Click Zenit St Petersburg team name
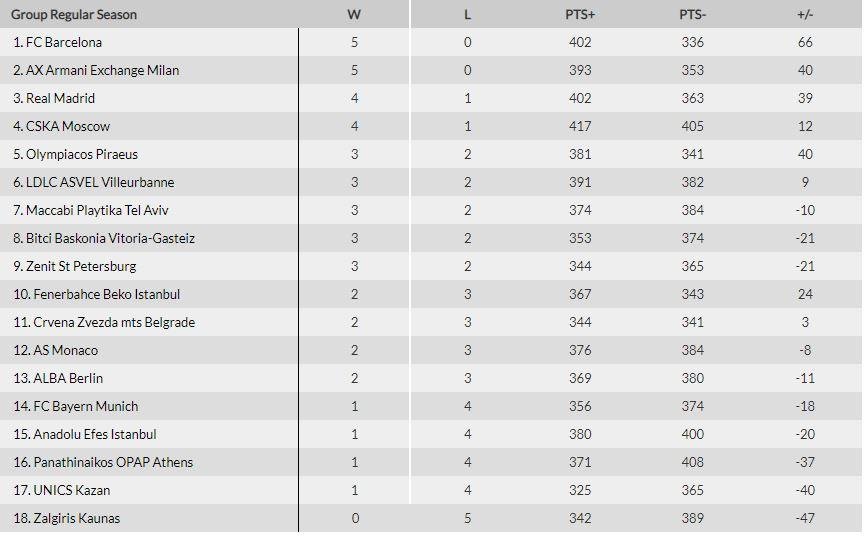The width and height of the screenshot is (864, 536). tap(81, 267)
